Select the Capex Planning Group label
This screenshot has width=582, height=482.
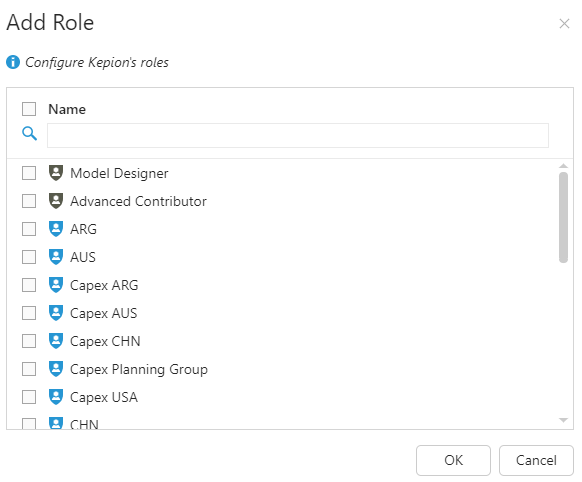pyautogui.click(x=139, y=370)
